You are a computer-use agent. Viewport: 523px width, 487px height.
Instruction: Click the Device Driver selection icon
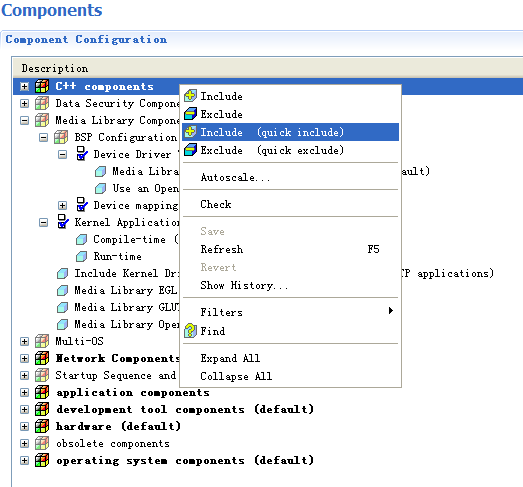point(82,154)
